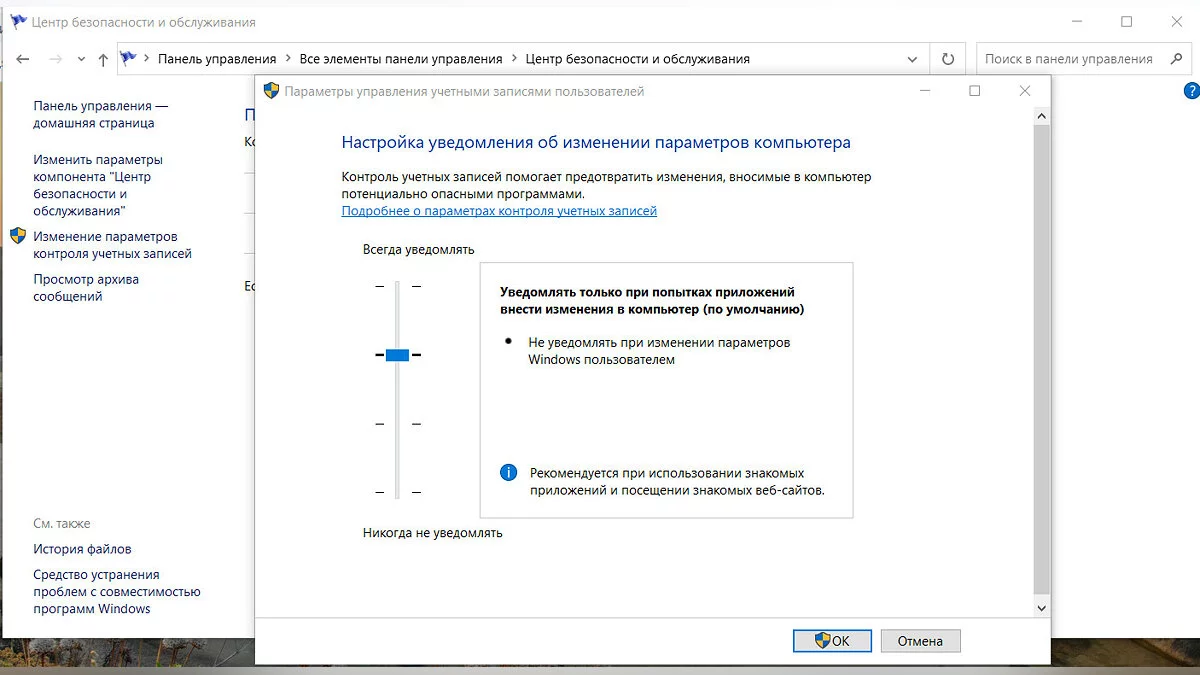The image size is (1200, 675).
Task: Click the blue information icon near the recommendation
Action: (x=509, y=473)
